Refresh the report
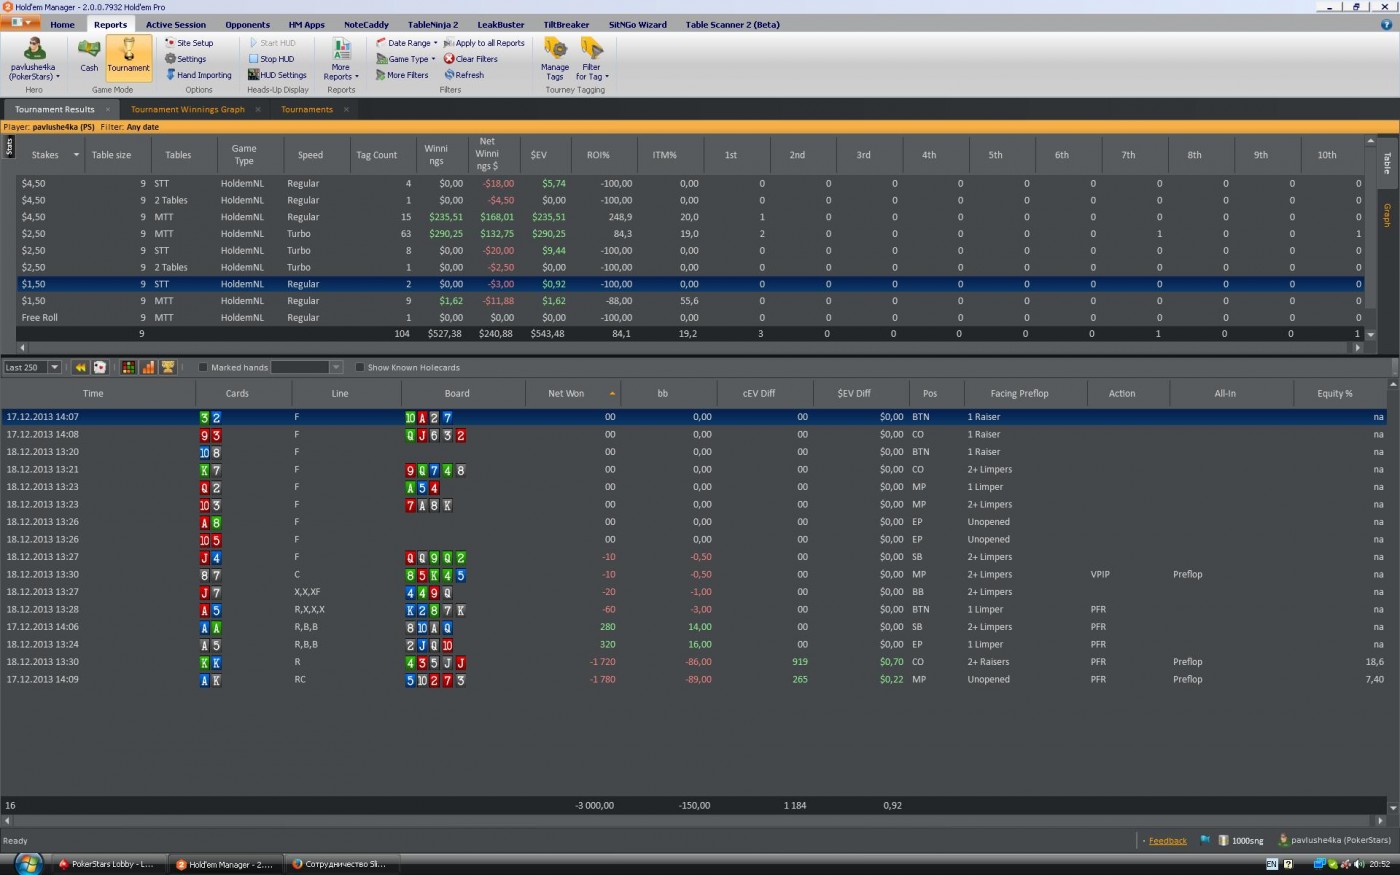The width and height of the screenshot is (1400, 875). tap(464, 75)
